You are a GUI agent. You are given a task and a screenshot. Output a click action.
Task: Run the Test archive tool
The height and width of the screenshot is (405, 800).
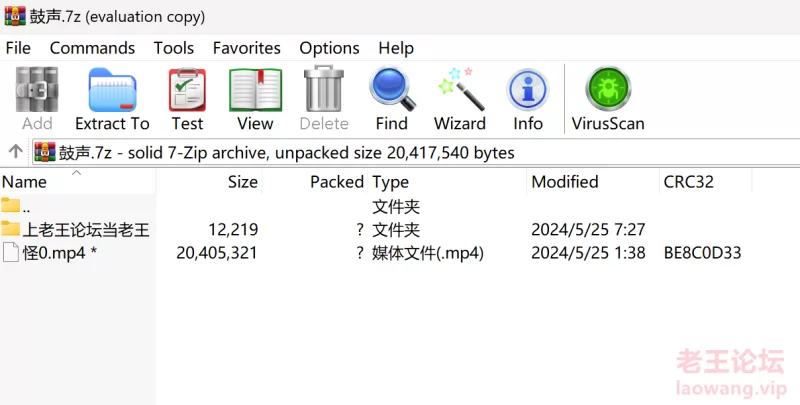187,99
